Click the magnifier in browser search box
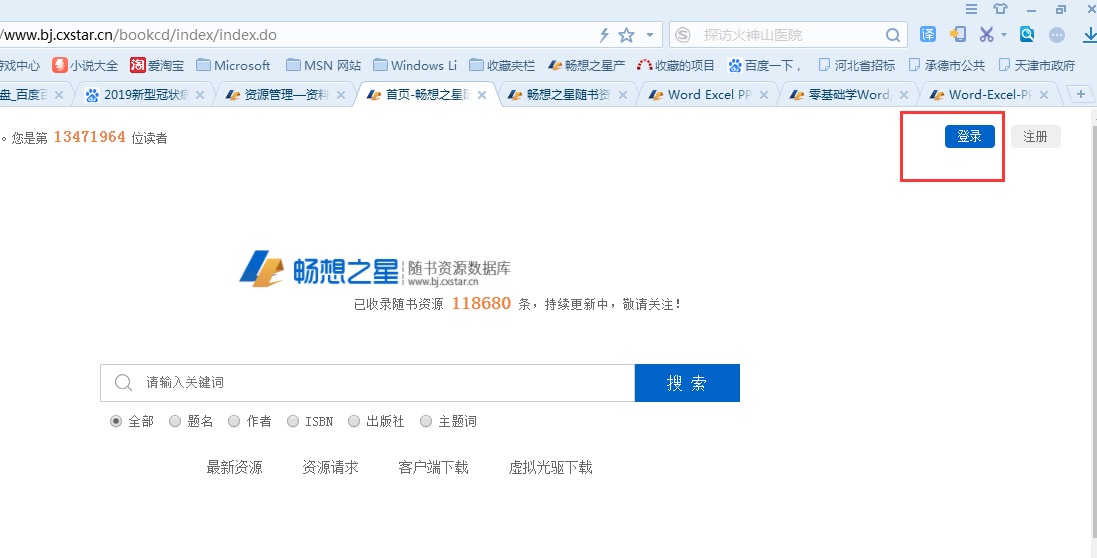 click(x=893, y=35)
